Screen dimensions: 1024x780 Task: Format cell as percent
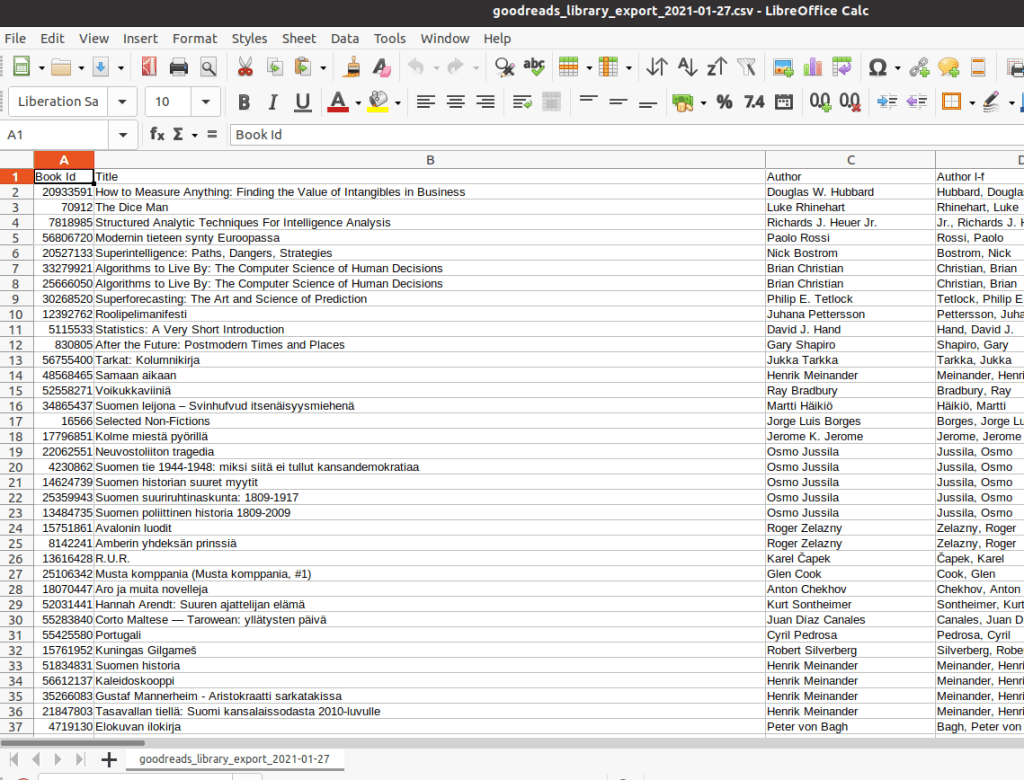point(724,101)
